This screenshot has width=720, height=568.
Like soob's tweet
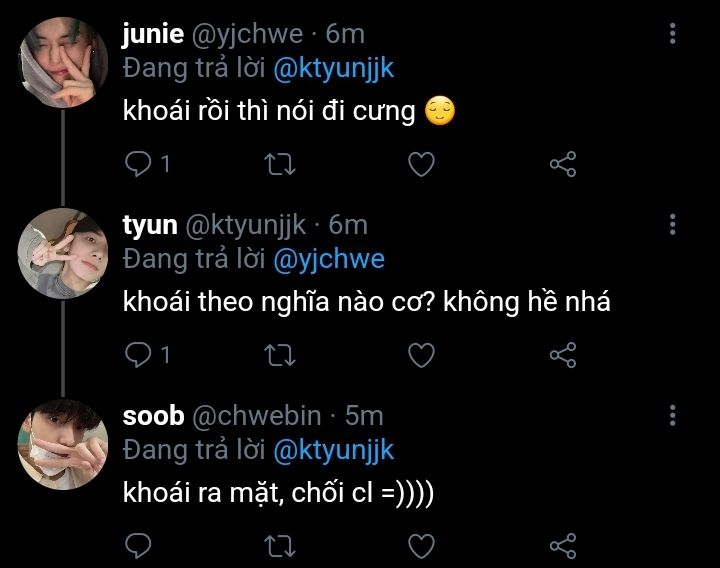point(422,545)
